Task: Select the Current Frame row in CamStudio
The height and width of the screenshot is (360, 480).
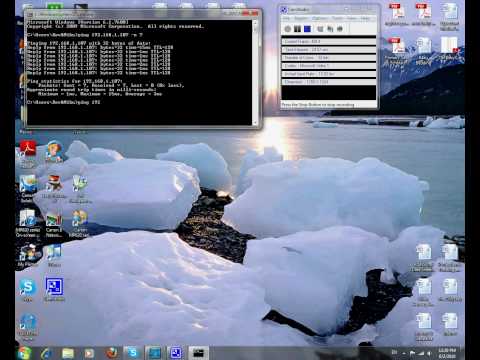Action: (x=329, y=42)
